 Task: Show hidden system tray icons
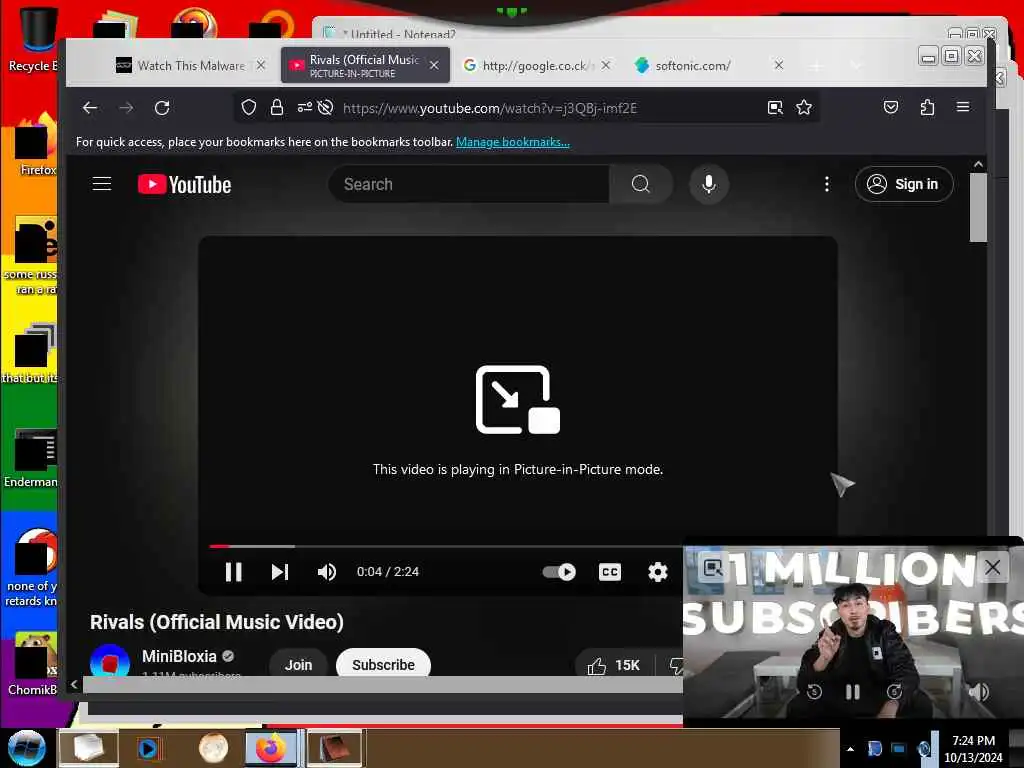(850, 749)
